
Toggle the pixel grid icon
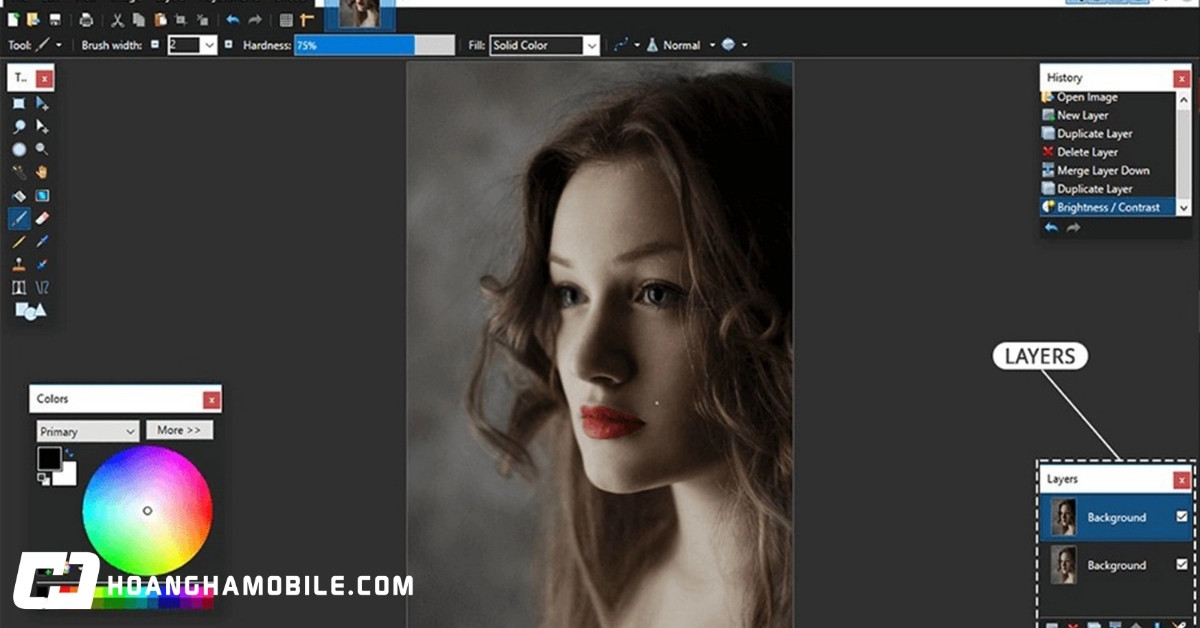(x=287, y=19)
